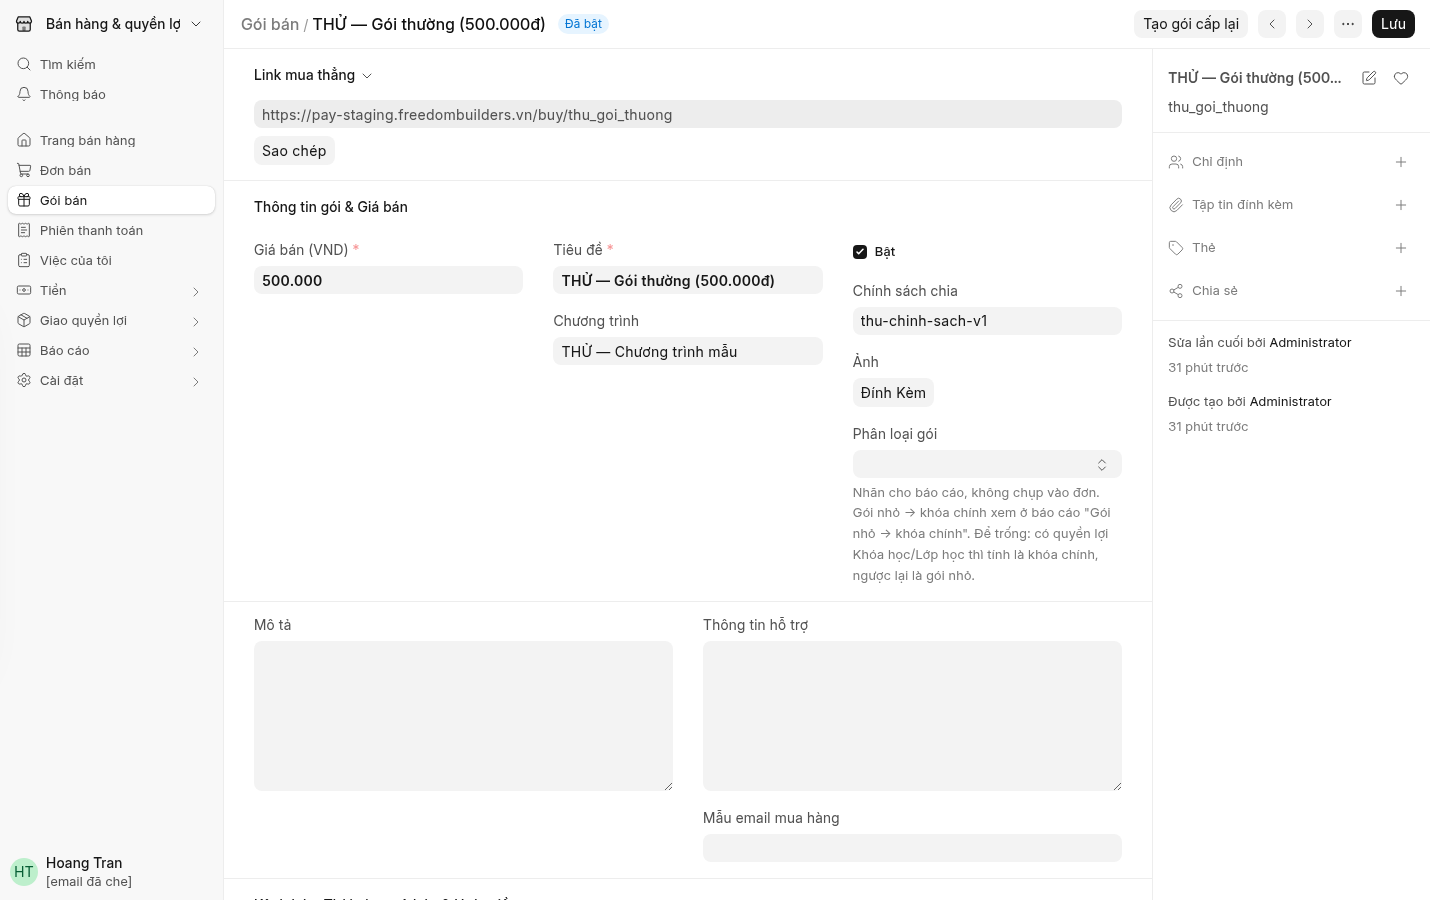Viewport: 1440px width, 900px height.
Task: Click the Giá bán (VND) input field
Action: tap(388, 281)
